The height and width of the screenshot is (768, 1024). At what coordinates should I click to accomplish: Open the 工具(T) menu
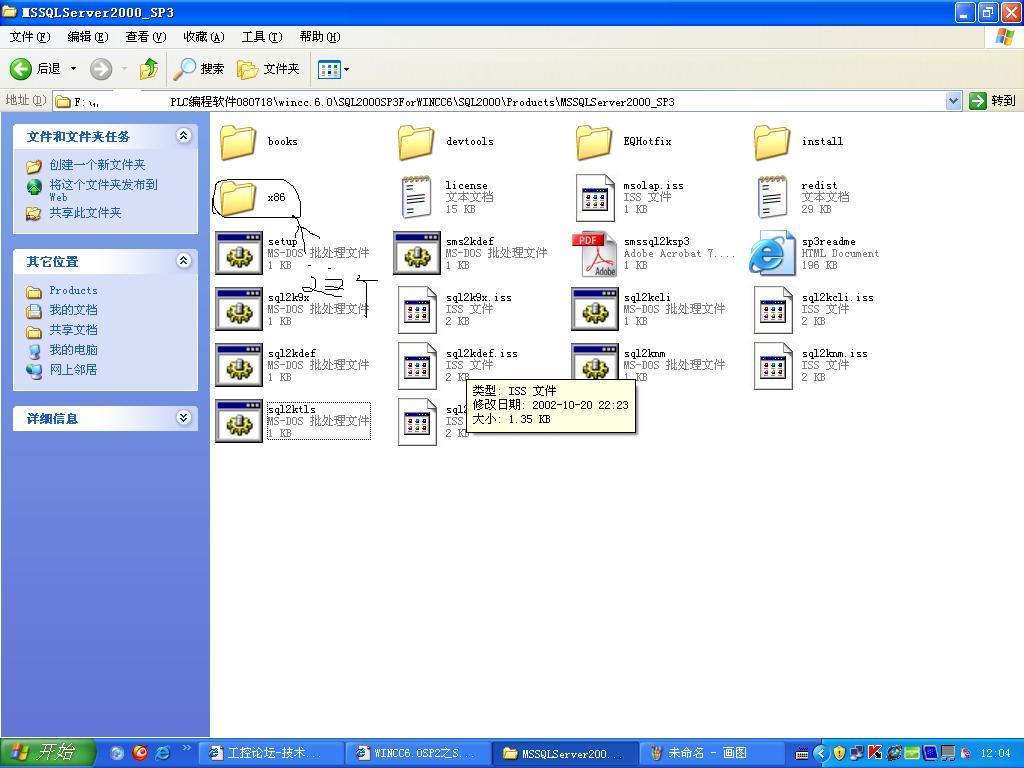tap(262, 37)
